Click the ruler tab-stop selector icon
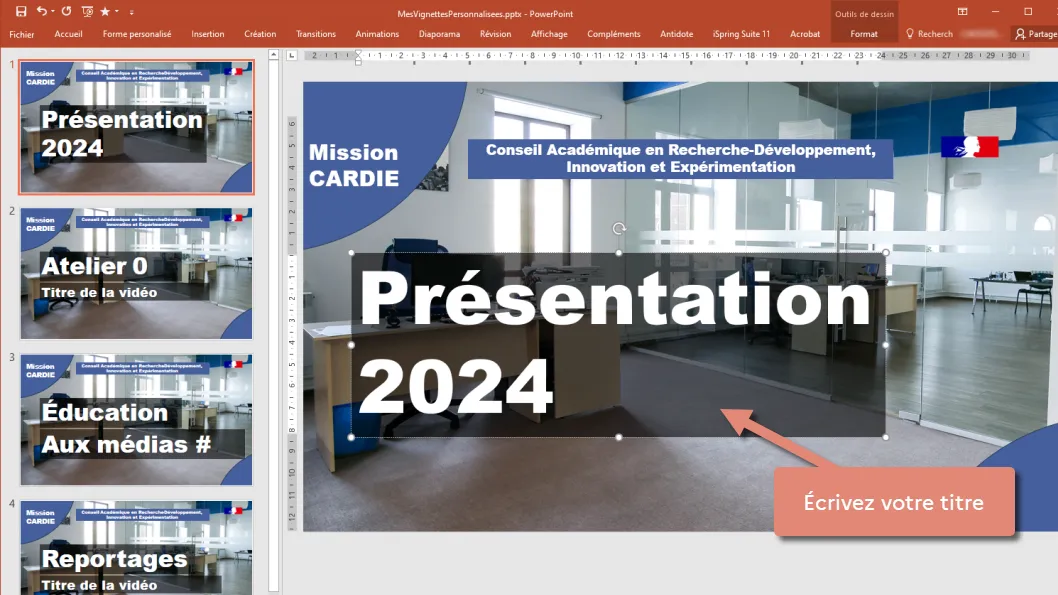Viewport: 1058px width, 595px height. 291,55
